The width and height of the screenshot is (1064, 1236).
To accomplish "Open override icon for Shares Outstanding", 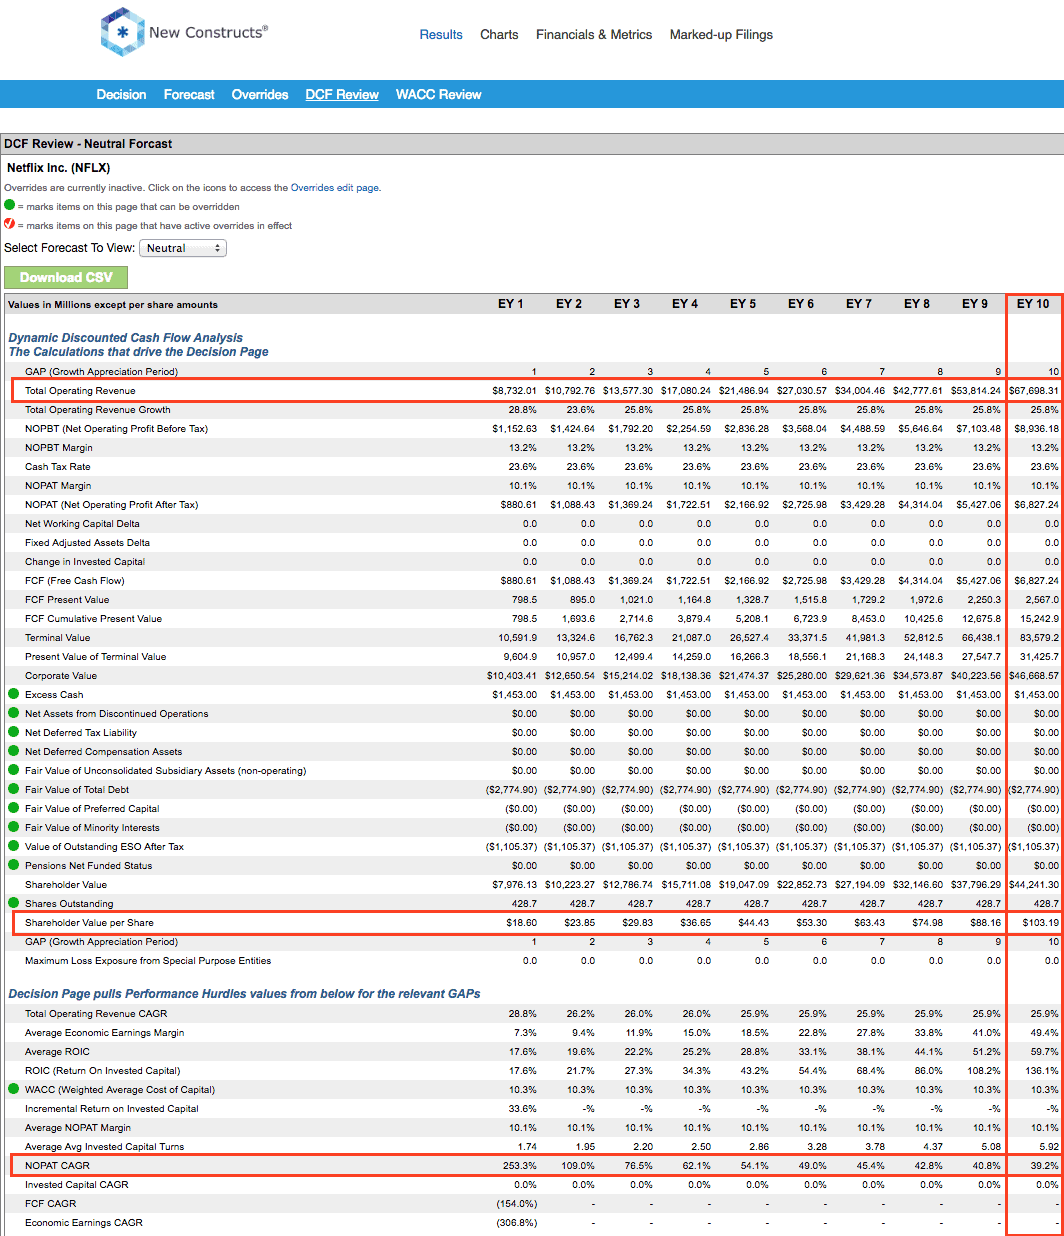I will coord(14,903).
